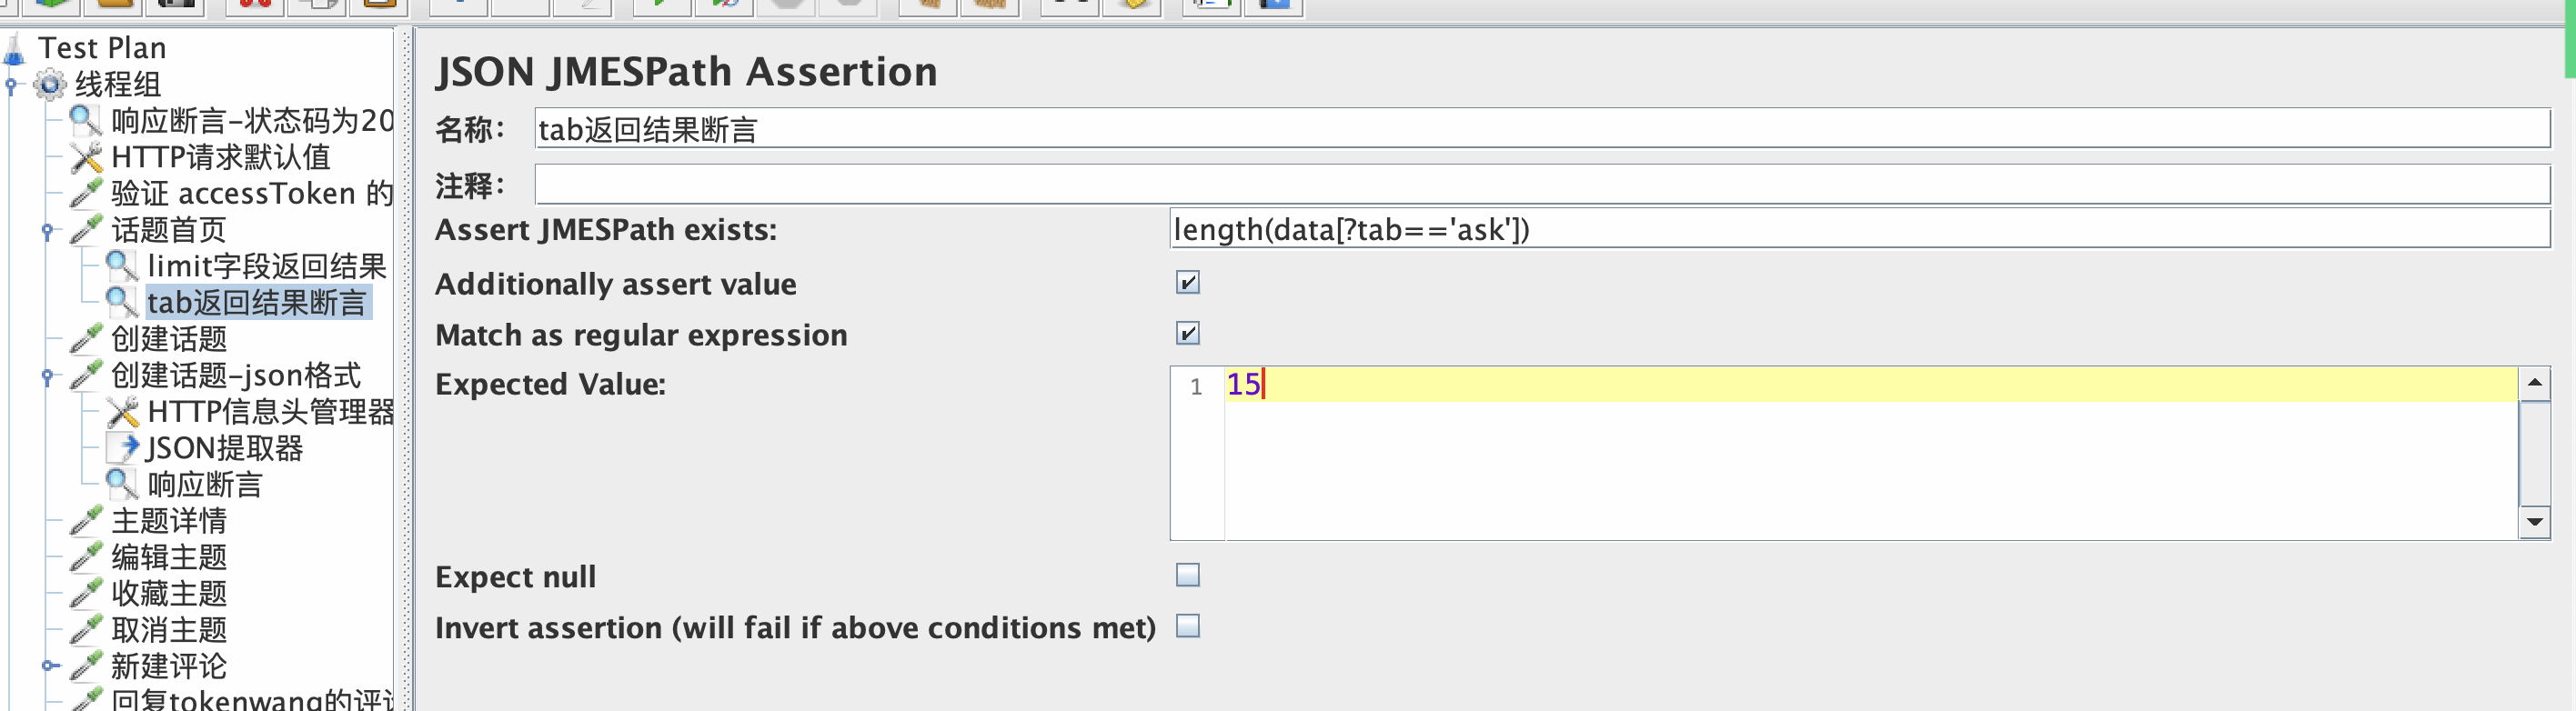Image resolution: width=2576 pixels, height=711 pixels.
Task: Click the HTTP信息头管理器 wrench icon
Action: pos(123,412)
